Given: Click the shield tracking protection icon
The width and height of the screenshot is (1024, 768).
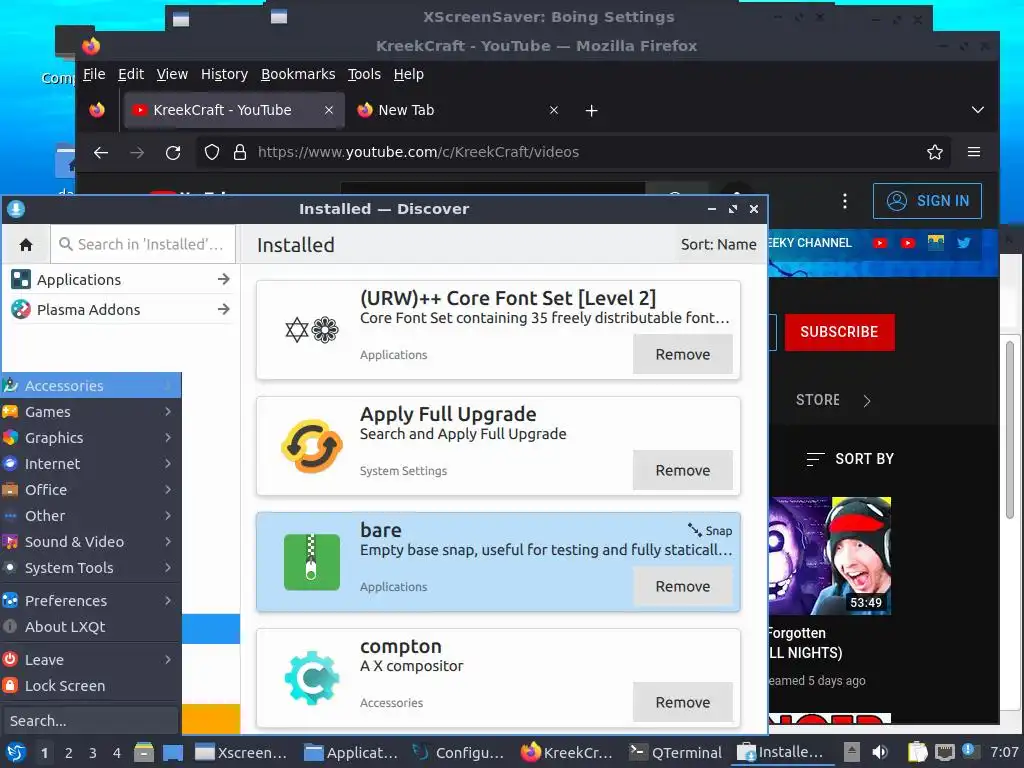Looking at the screenshot, I should [212, 152].
